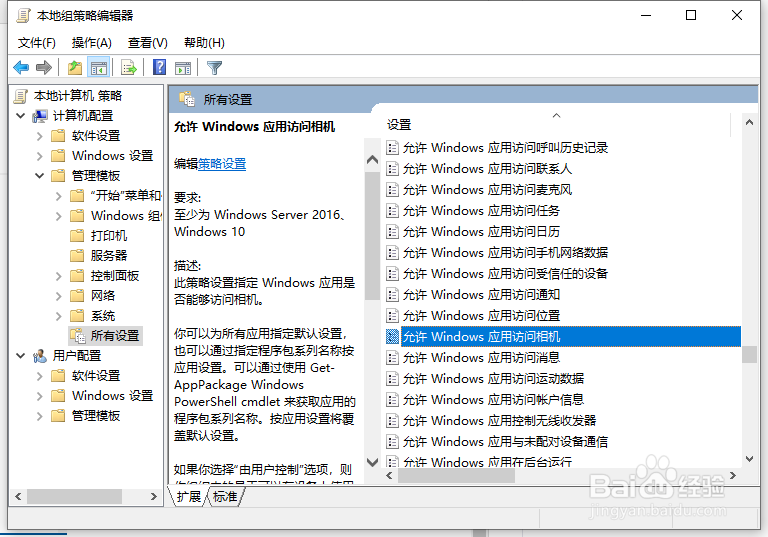Click the policy icon beside 允许 Windows 应用访问任务
Image resolution: width=768 pixels, height=537 pixels.
click(392, 211)
